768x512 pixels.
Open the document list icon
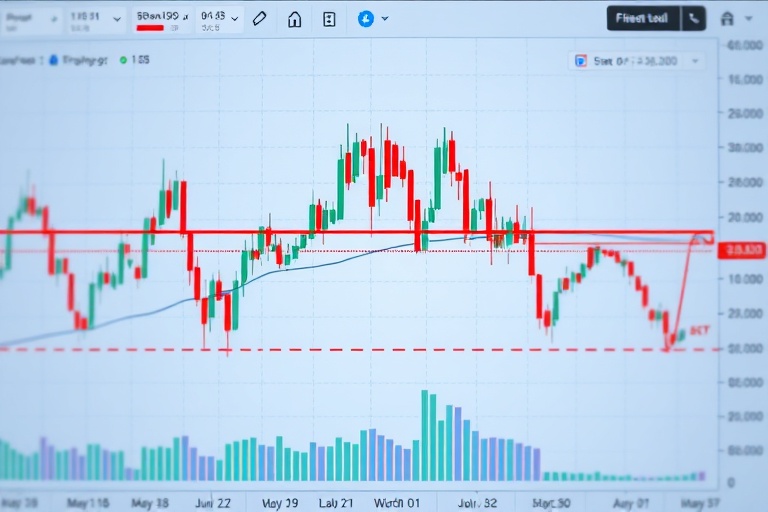coord(329,19)
